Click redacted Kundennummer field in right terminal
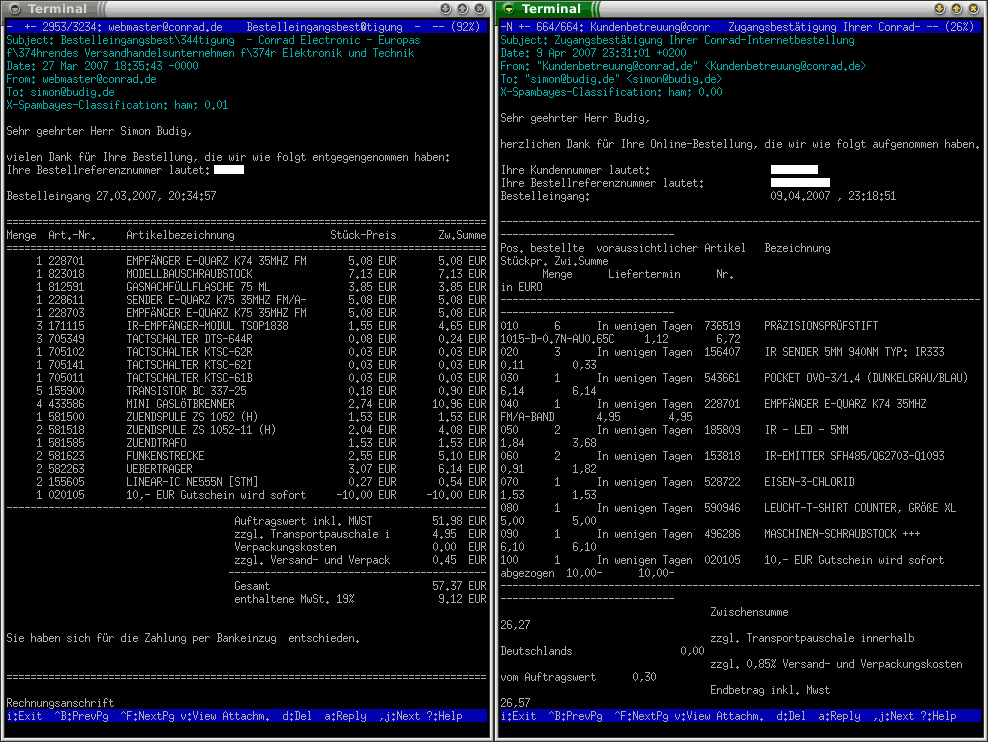988x742 pixels. pyautogui.click(x=795, y=169)
